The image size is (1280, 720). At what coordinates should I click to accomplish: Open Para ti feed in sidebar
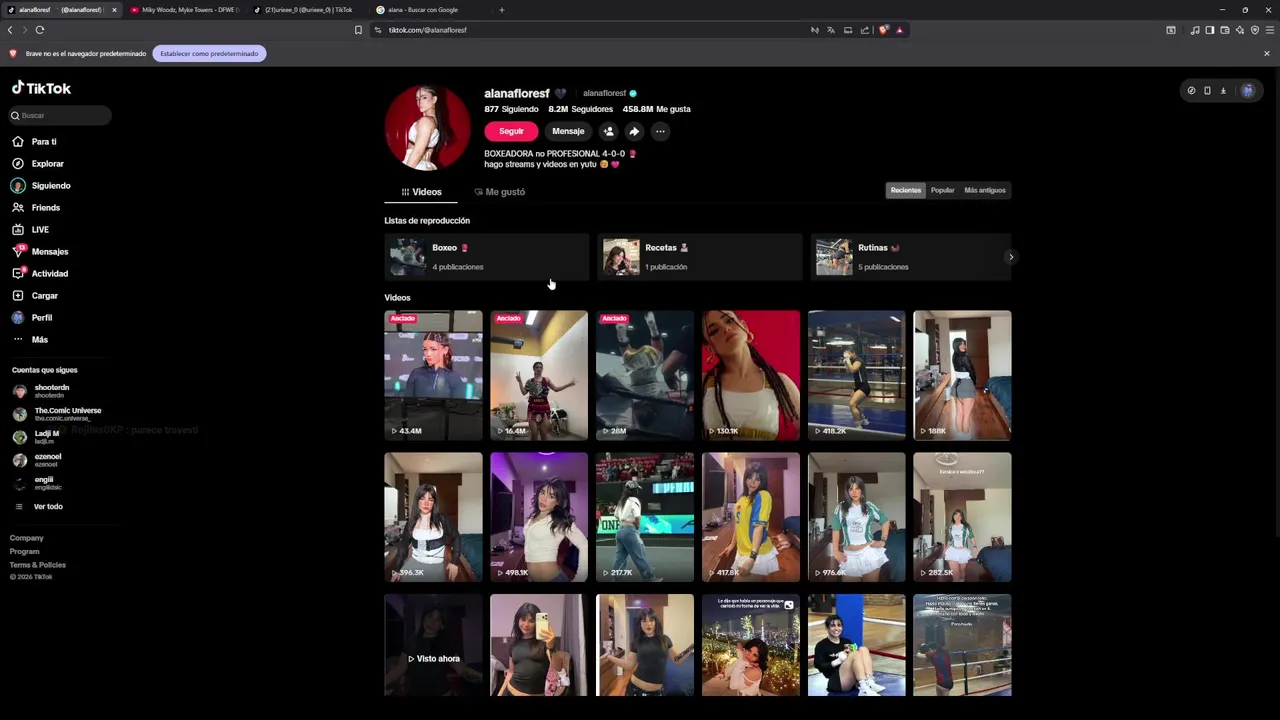pyautogui.click(x=34, y=142)
